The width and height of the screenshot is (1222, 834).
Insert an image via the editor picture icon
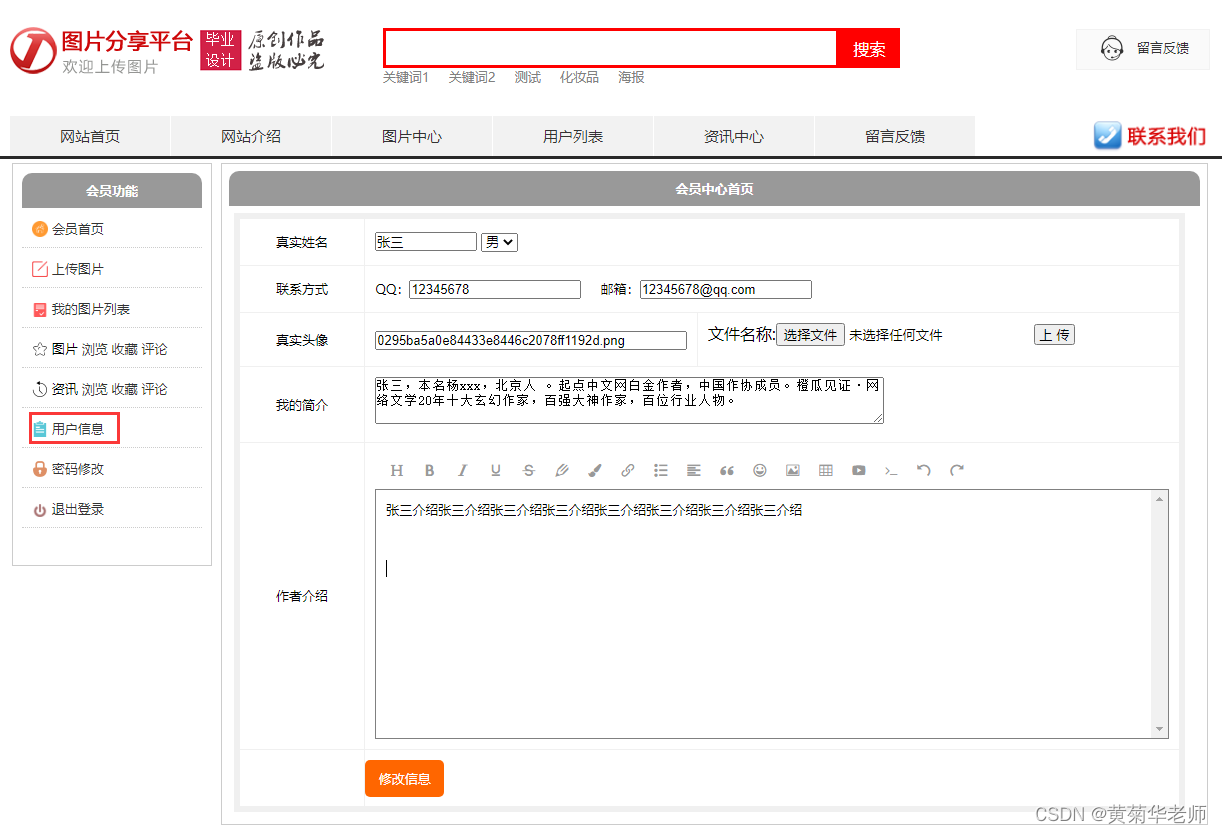[793, 470]
